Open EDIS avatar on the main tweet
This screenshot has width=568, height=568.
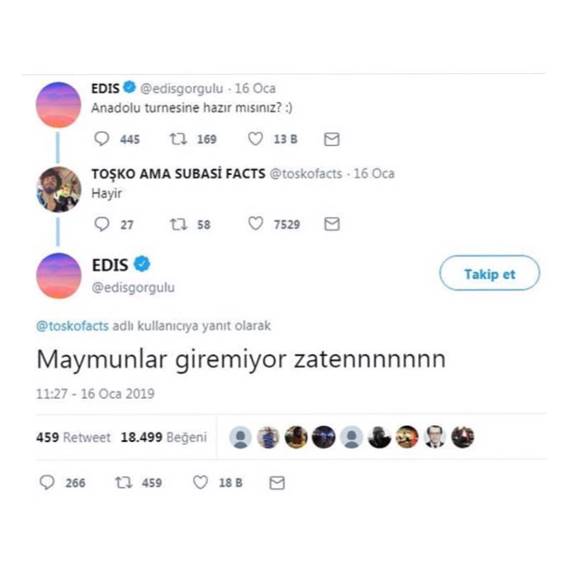[x=58, y=275]
